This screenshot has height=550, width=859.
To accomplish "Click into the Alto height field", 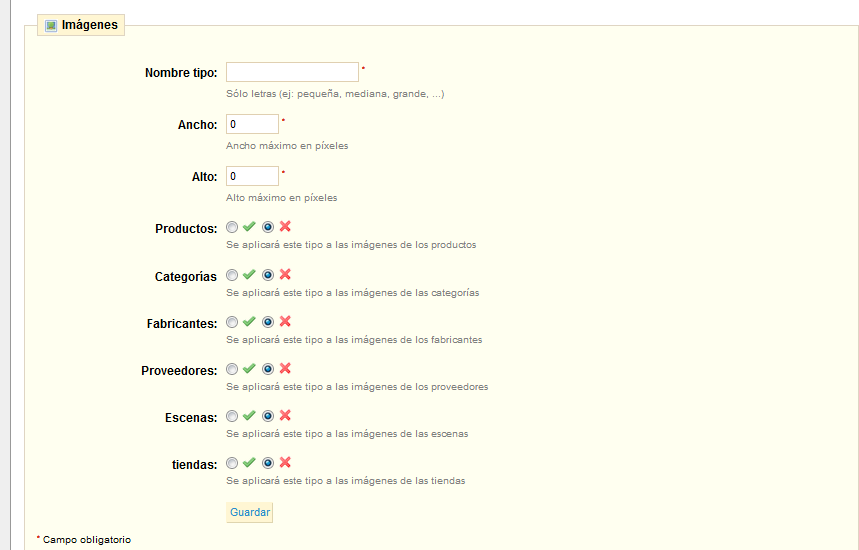I will pyautogui.click(x=252, y=176).
